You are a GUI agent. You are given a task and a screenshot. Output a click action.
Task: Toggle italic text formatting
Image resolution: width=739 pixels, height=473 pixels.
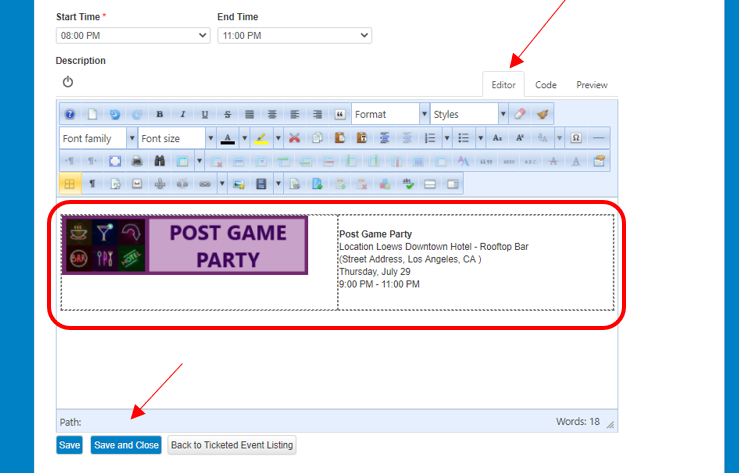click(182, 114)
